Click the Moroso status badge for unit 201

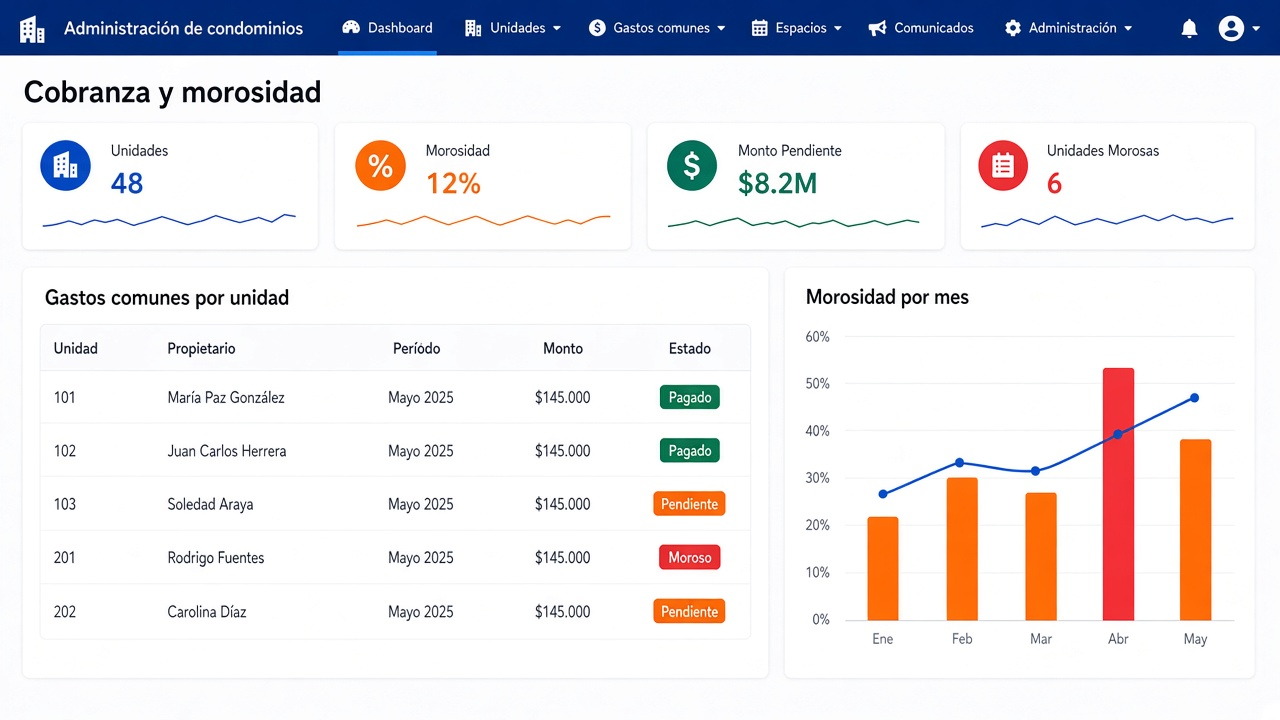689,557
